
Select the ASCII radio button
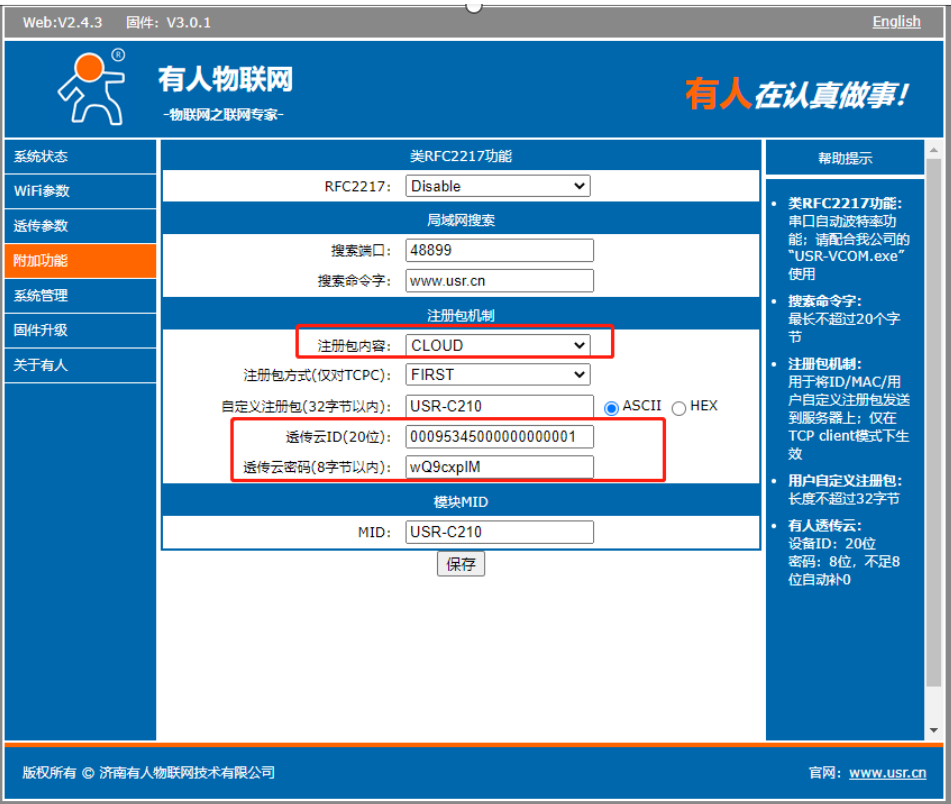click(611, 408)
